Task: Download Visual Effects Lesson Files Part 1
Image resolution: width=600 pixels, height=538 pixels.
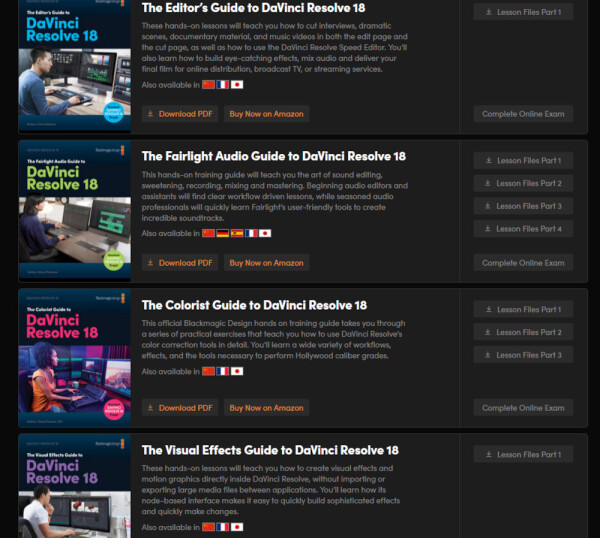Action: tap(523, 454)
